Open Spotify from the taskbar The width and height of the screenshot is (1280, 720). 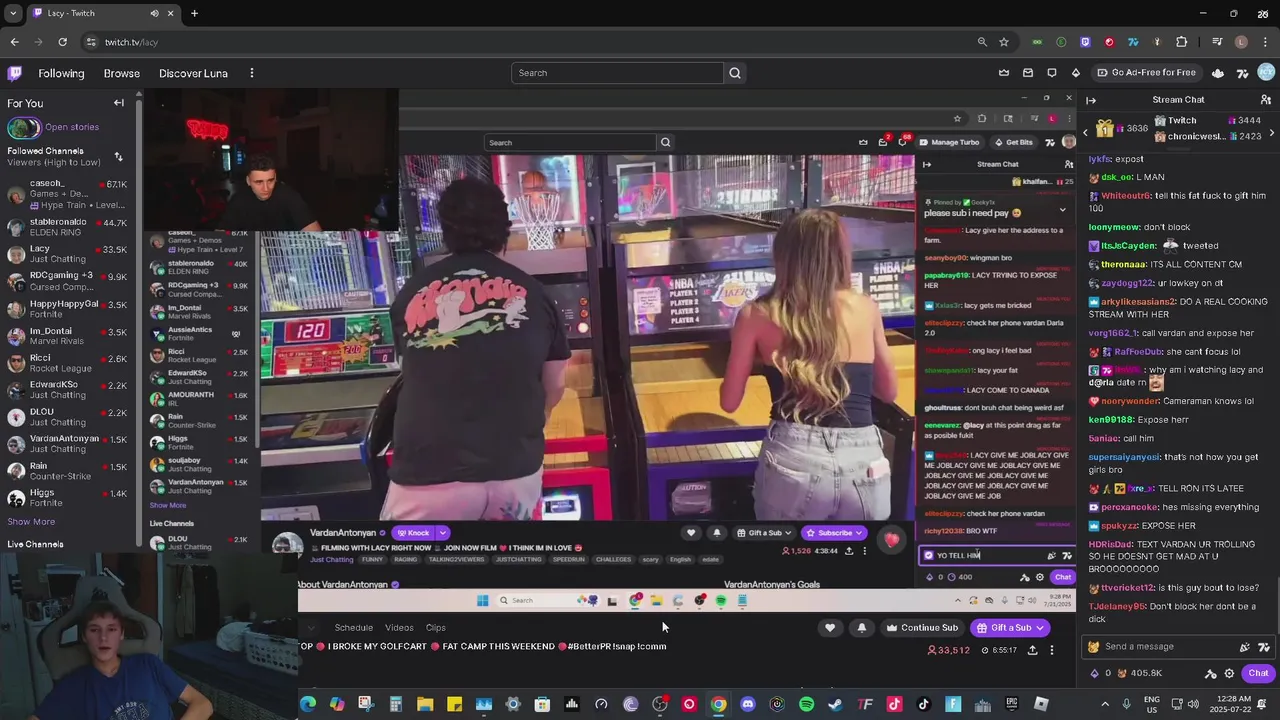point(806,704)
